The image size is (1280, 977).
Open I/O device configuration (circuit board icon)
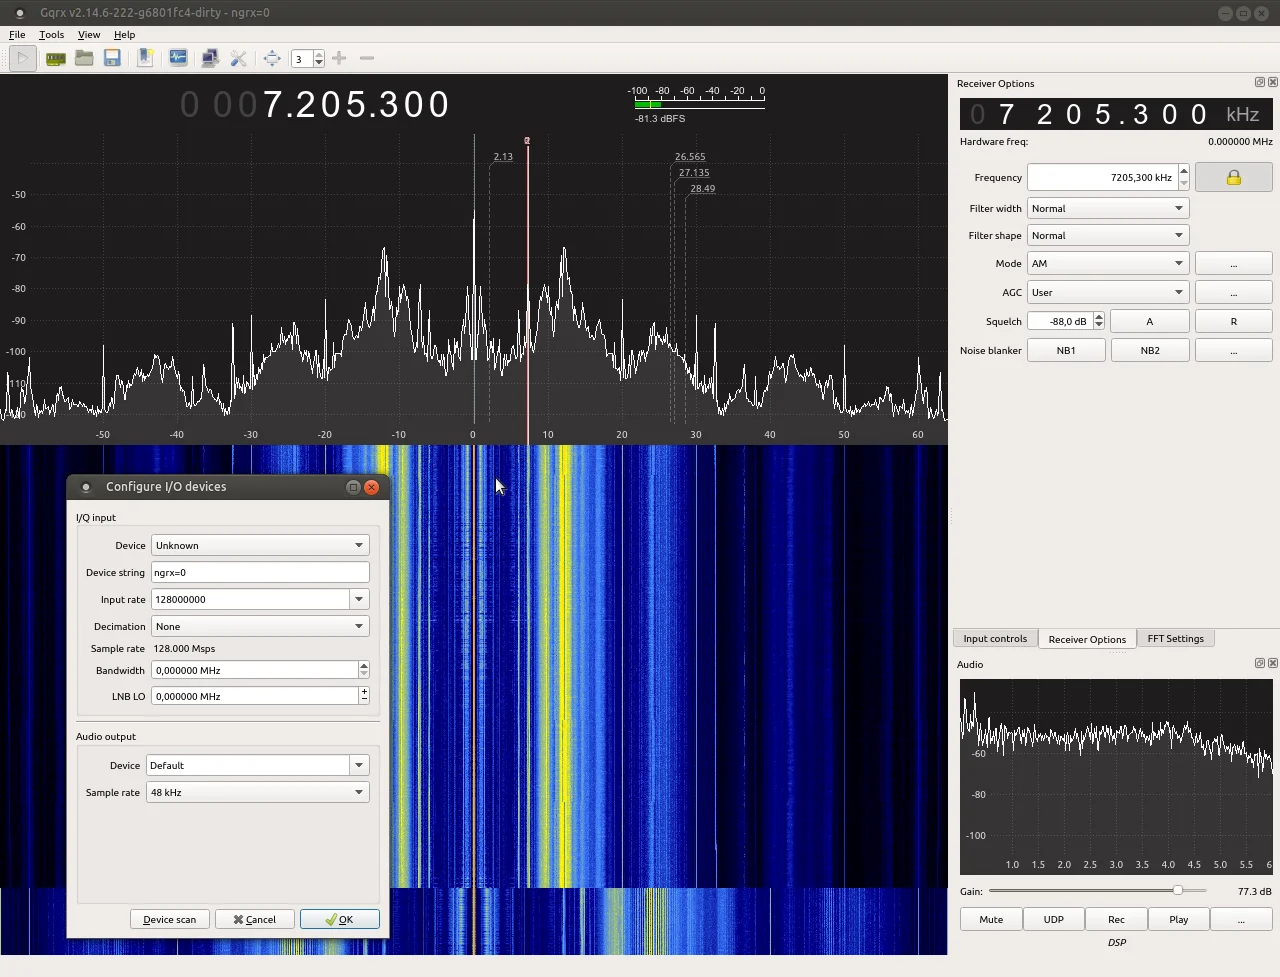[x=56, y=58]
